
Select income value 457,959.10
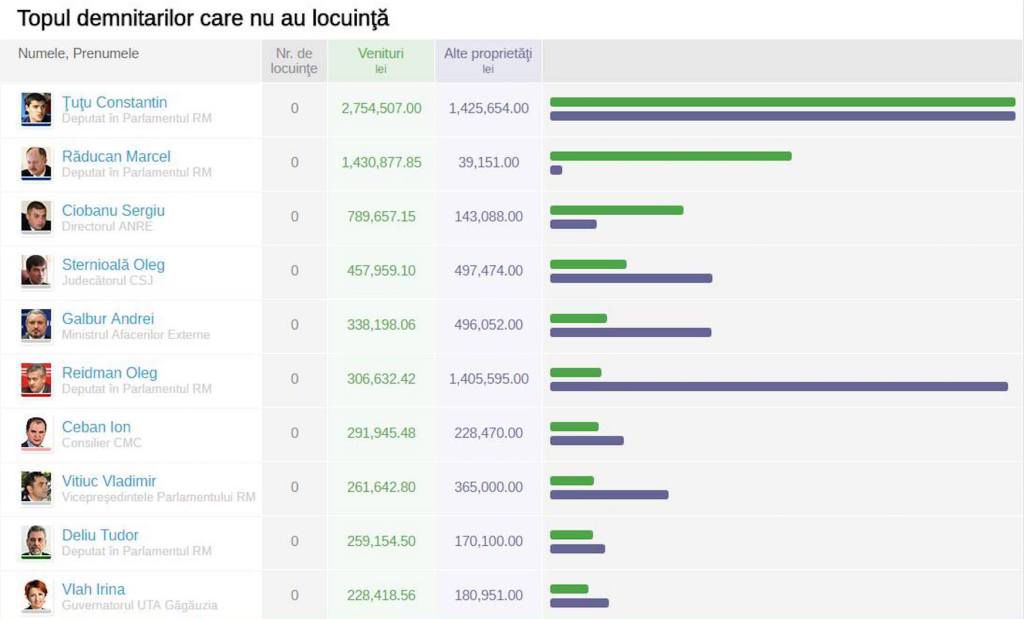tap(381, 271)
